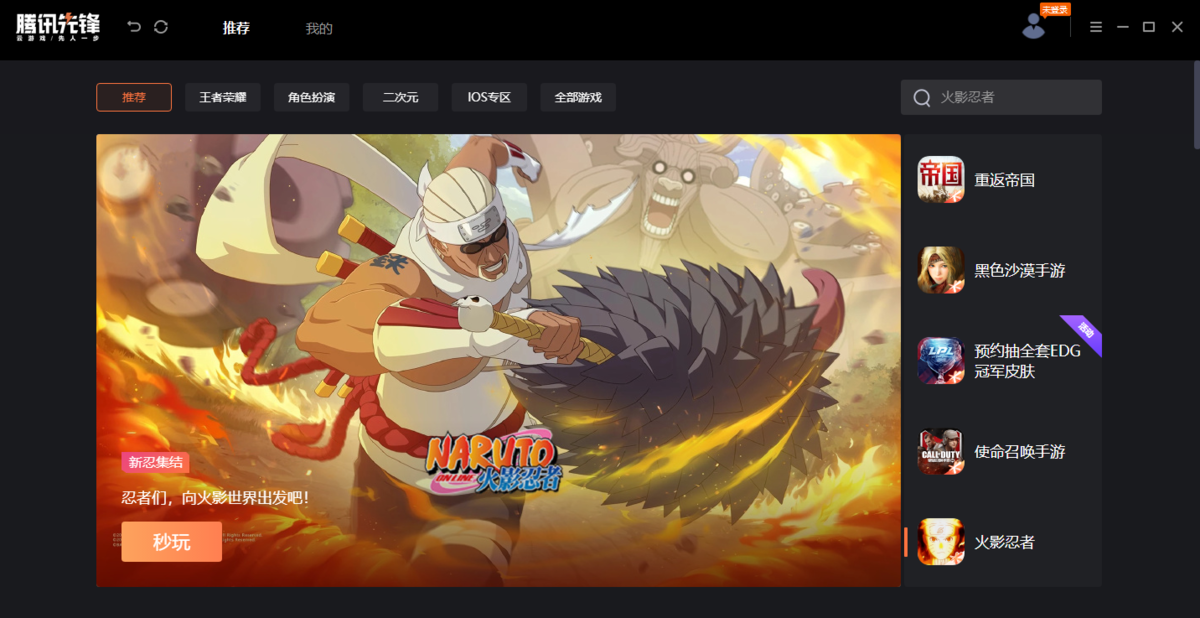Screen dimensions: 1200x618
Task: Select the 全部游戏 category
Action: [x=578, y=97]
